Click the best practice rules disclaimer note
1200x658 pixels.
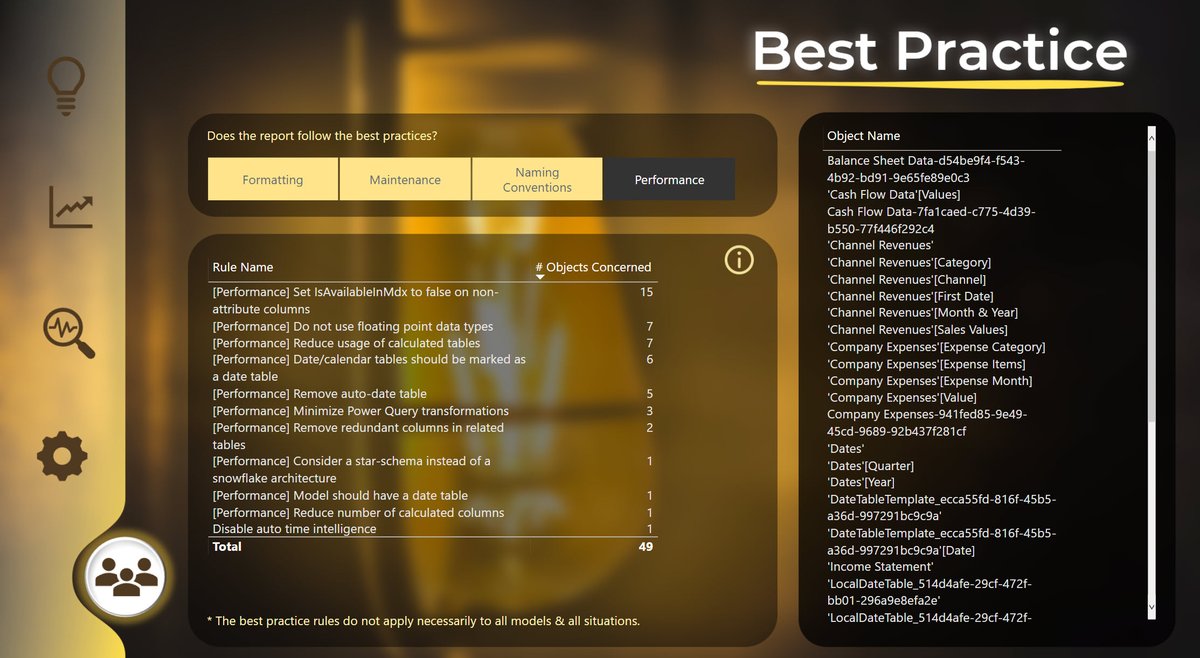[x=423, y=621]
